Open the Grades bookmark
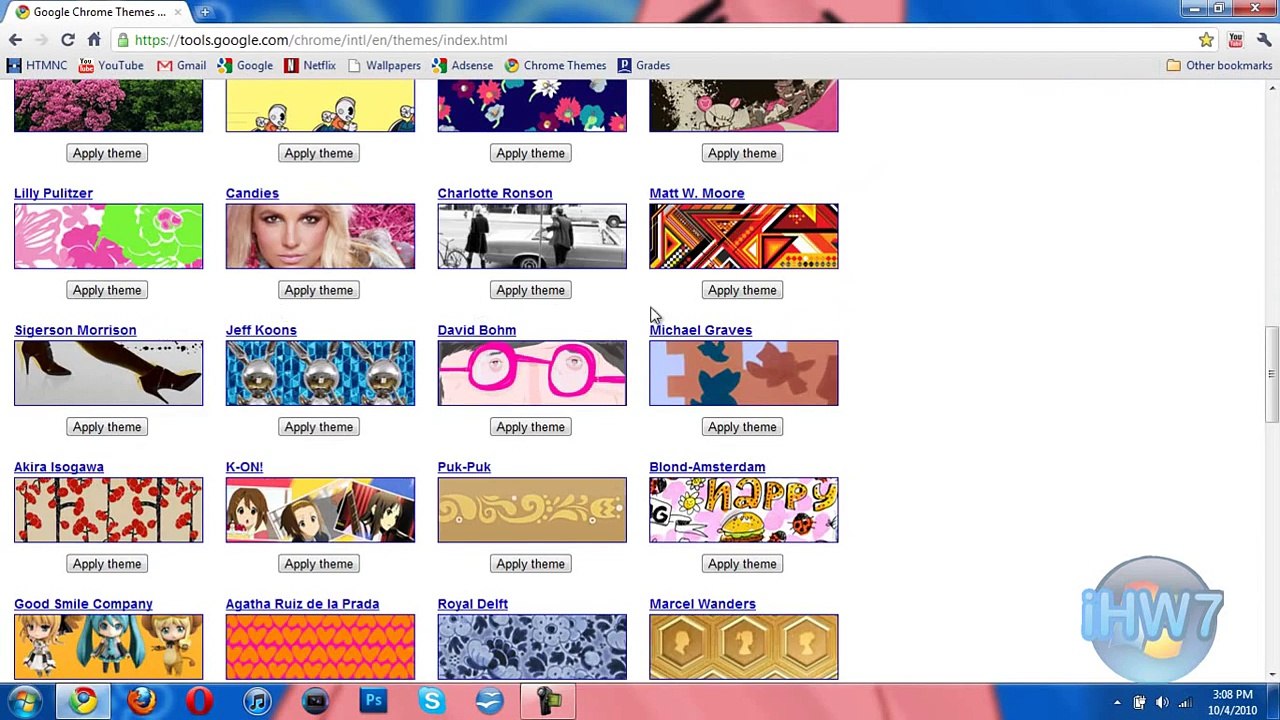This screenshot has width=1280, height=720. coord(644,65)
